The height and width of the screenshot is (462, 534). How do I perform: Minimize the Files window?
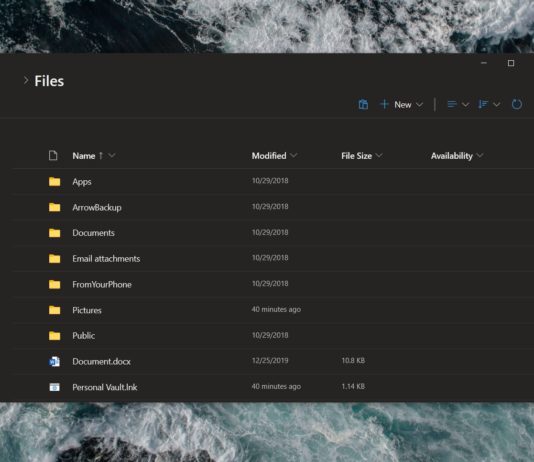(x=484, y=63)
